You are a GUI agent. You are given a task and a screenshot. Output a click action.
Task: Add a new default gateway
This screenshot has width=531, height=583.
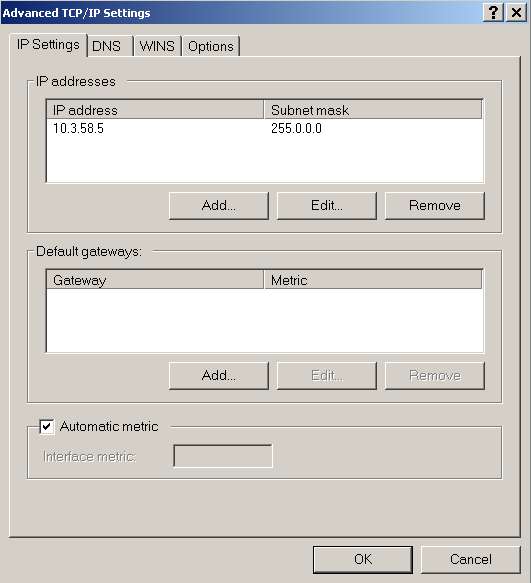point(219,376)
